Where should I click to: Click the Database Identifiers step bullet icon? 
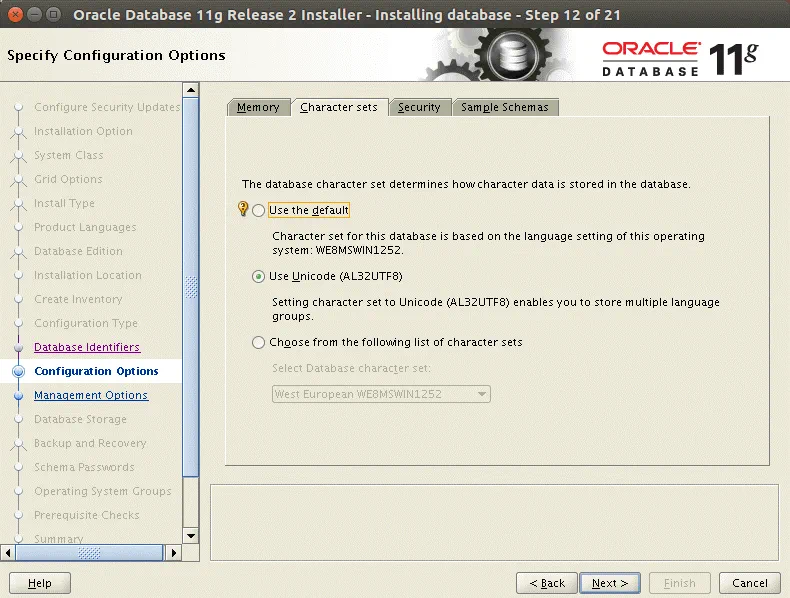[x=17, y=347]
